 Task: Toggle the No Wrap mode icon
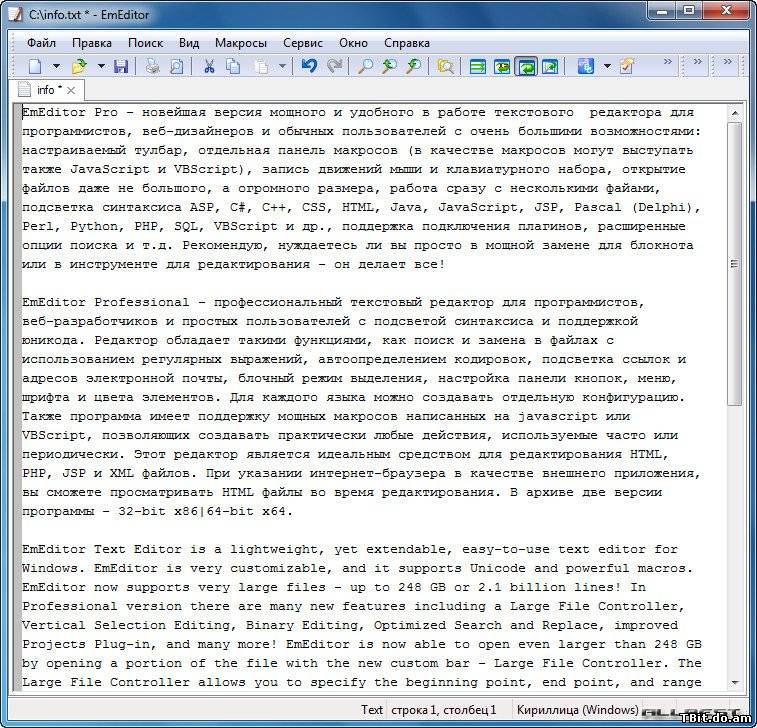pyautogui.click(x=477, y=66)
